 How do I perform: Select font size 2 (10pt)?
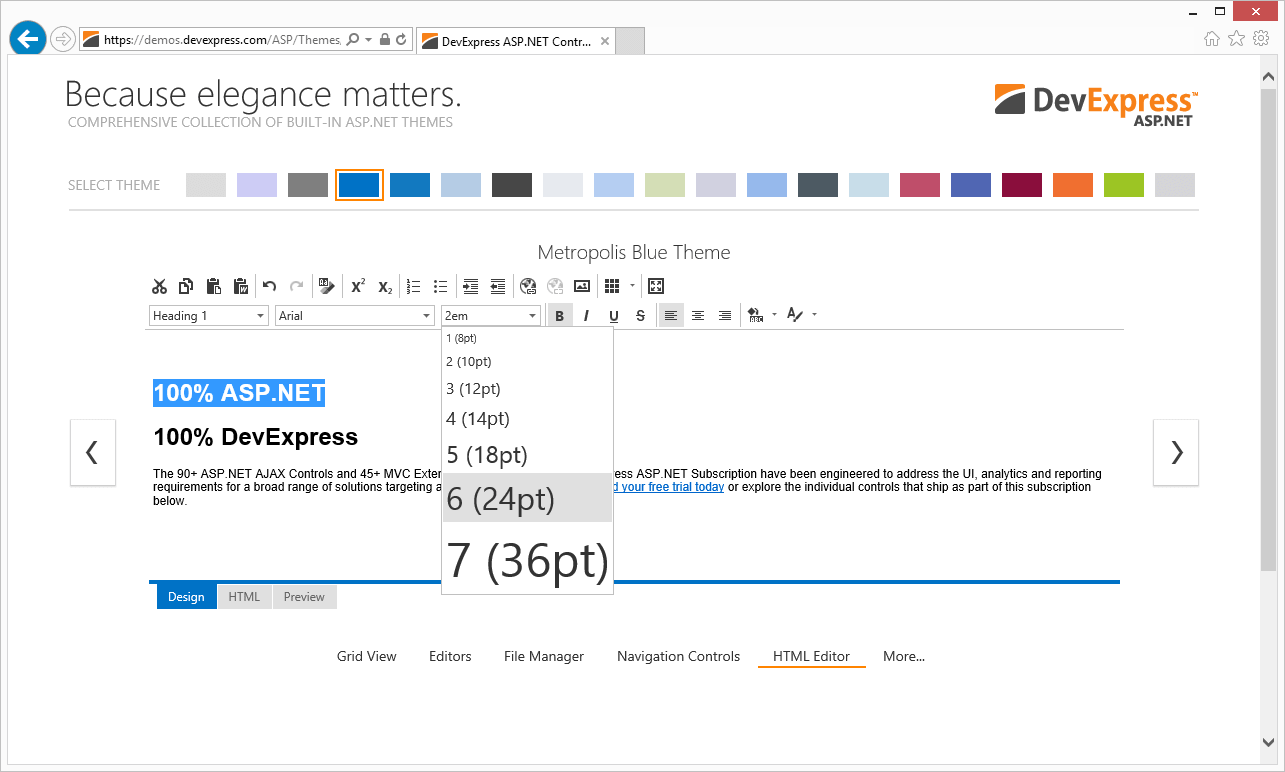[527, 362]
